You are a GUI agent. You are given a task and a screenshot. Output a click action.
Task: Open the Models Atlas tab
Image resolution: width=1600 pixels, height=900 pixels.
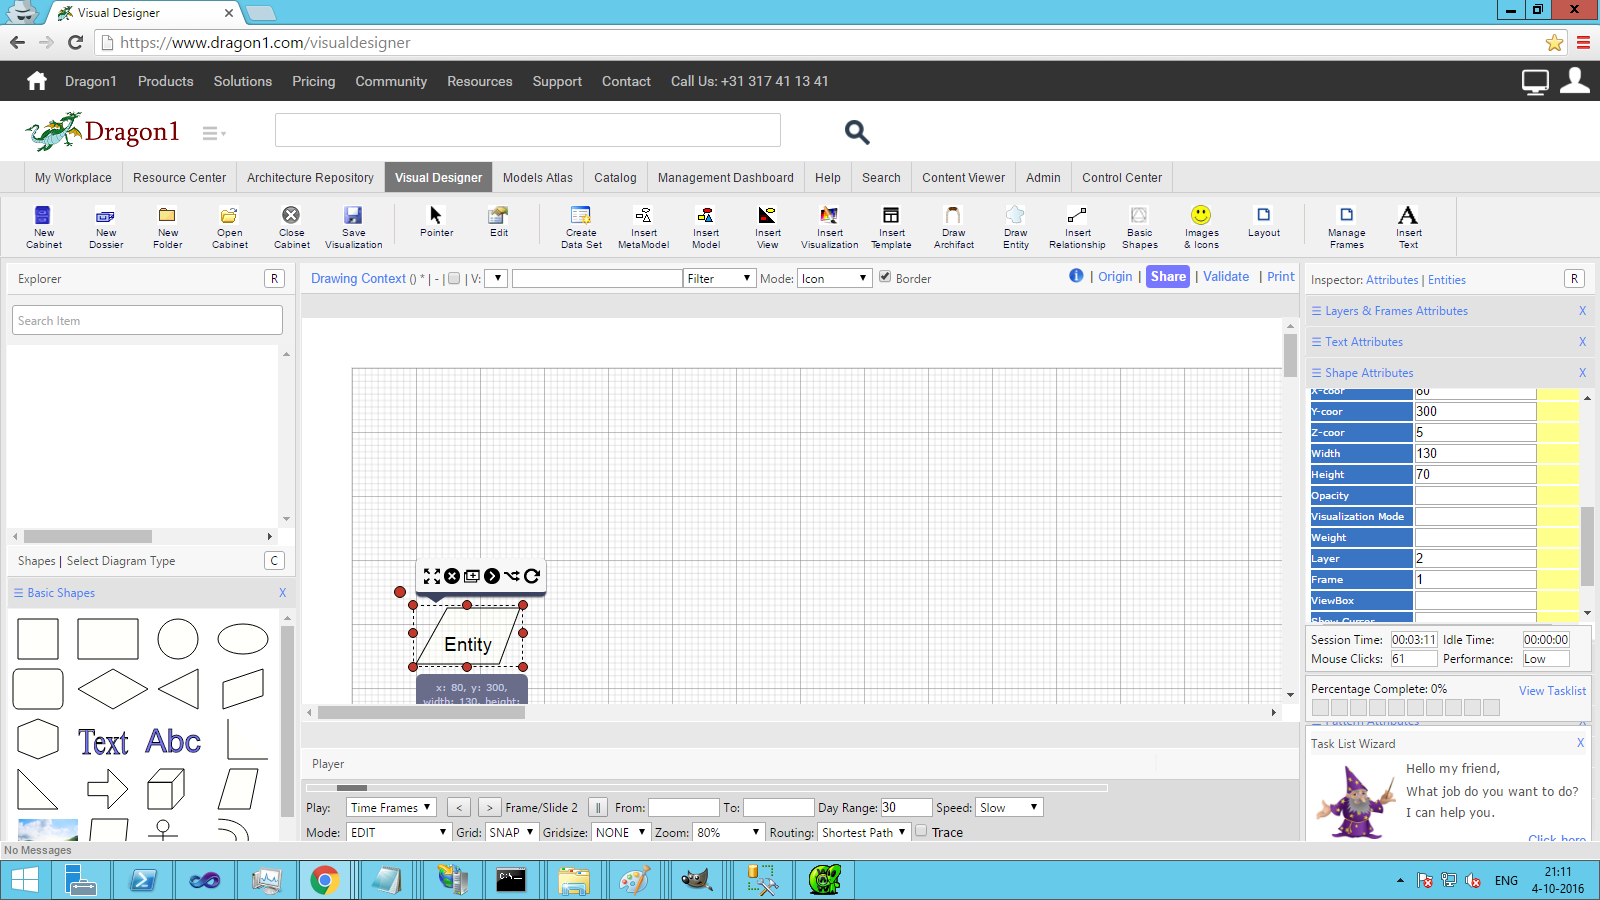[538, 177]
